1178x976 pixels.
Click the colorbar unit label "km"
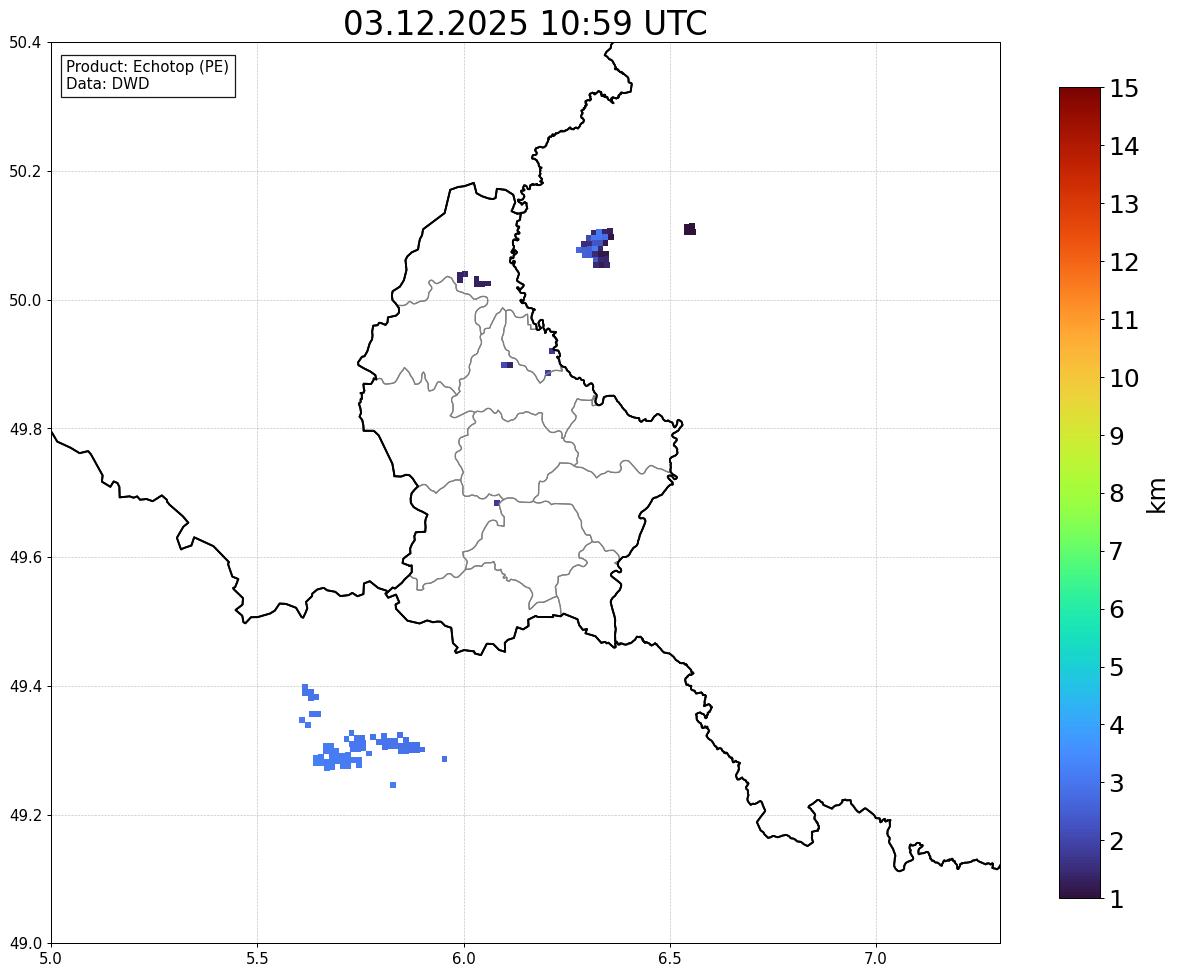[x=1156, y=495]
